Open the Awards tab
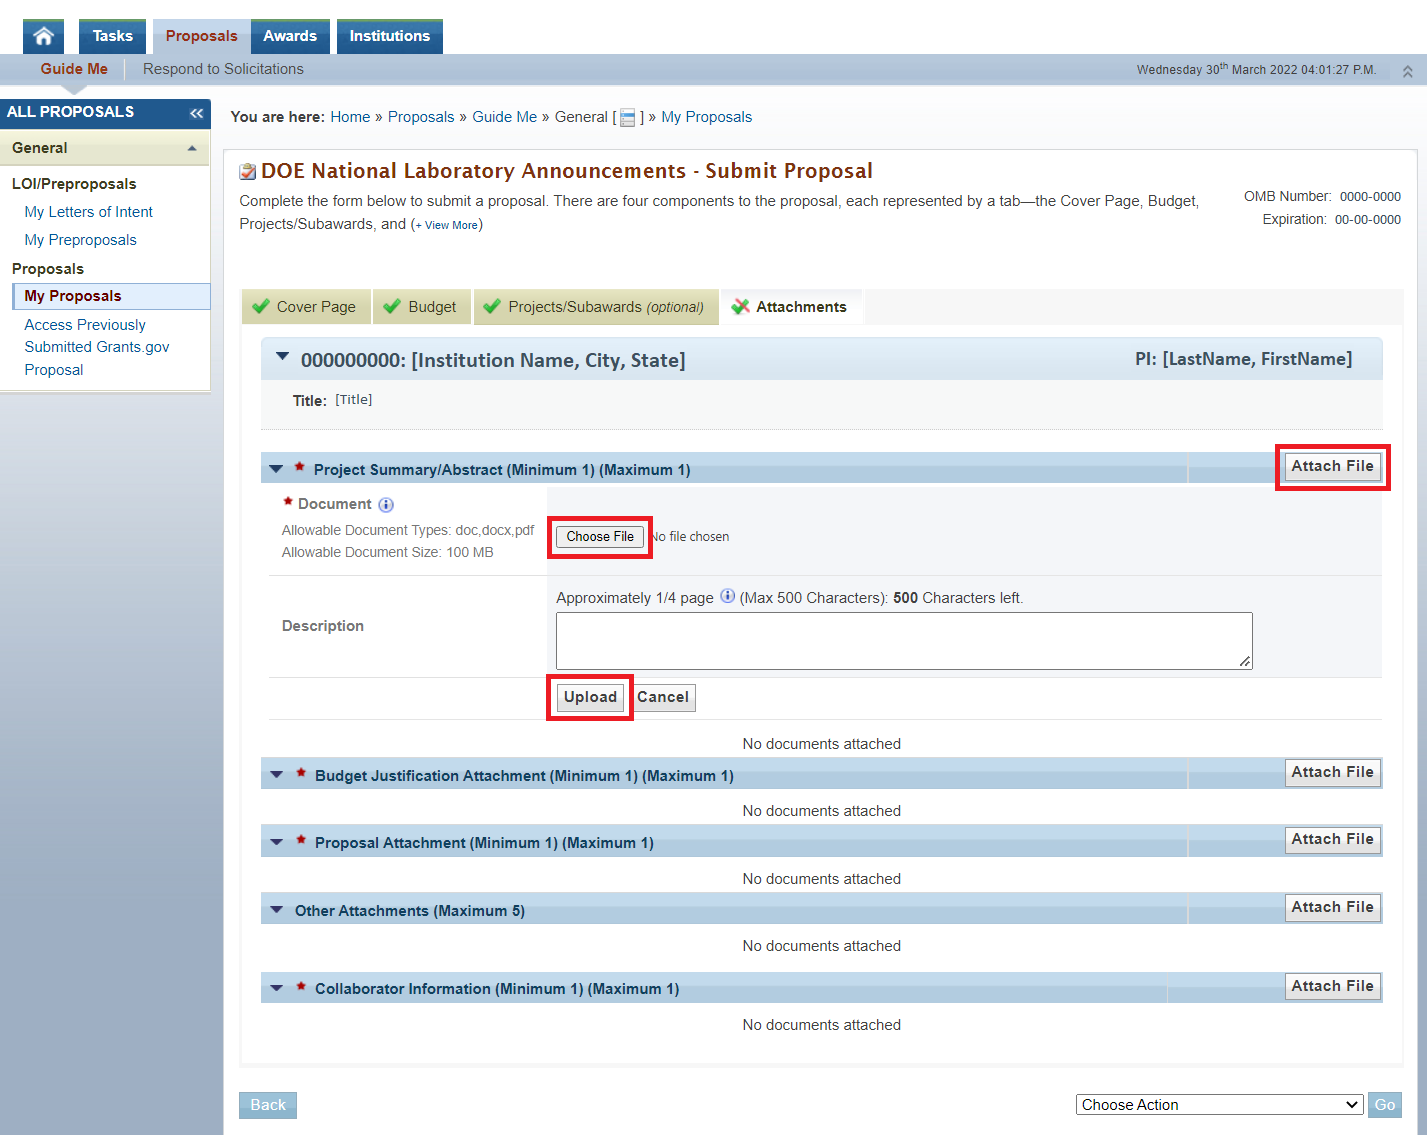The width and height of the screenshot is (1427, 1135). 290,36
